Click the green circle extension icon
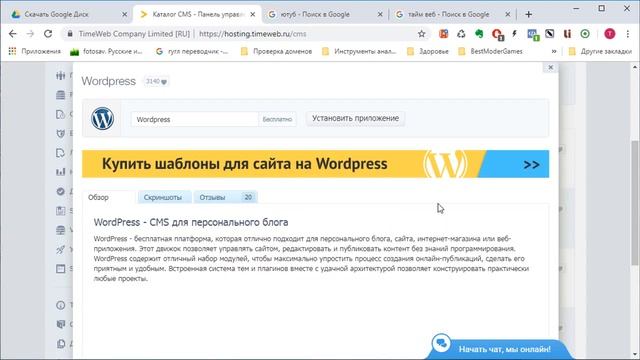The height and width of the screenshot is (360, 640). [585, 34]
